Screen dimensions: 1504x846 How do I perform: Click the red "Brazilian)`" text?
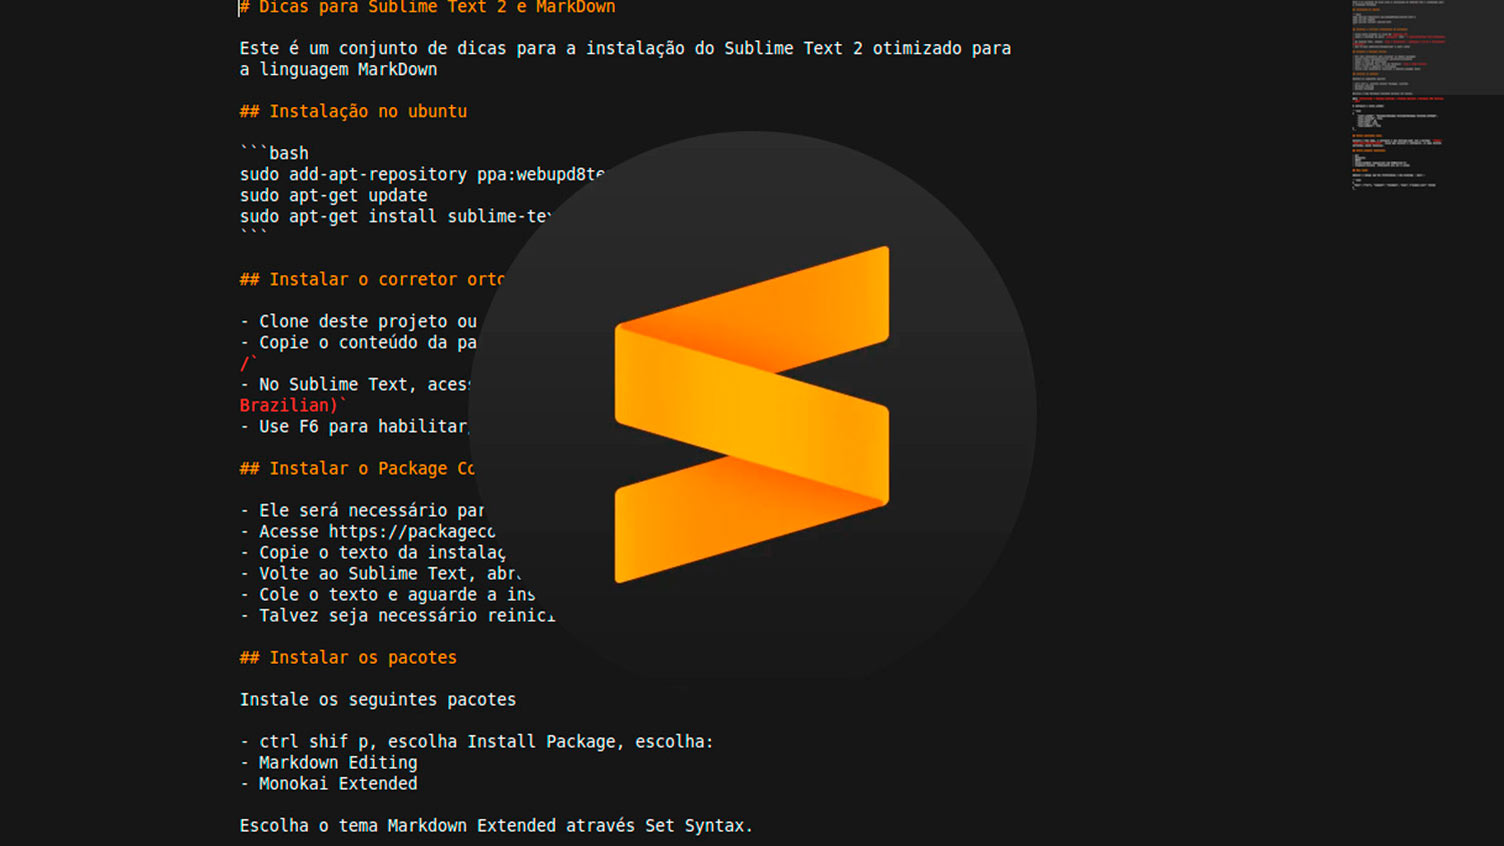click(293, 405)
